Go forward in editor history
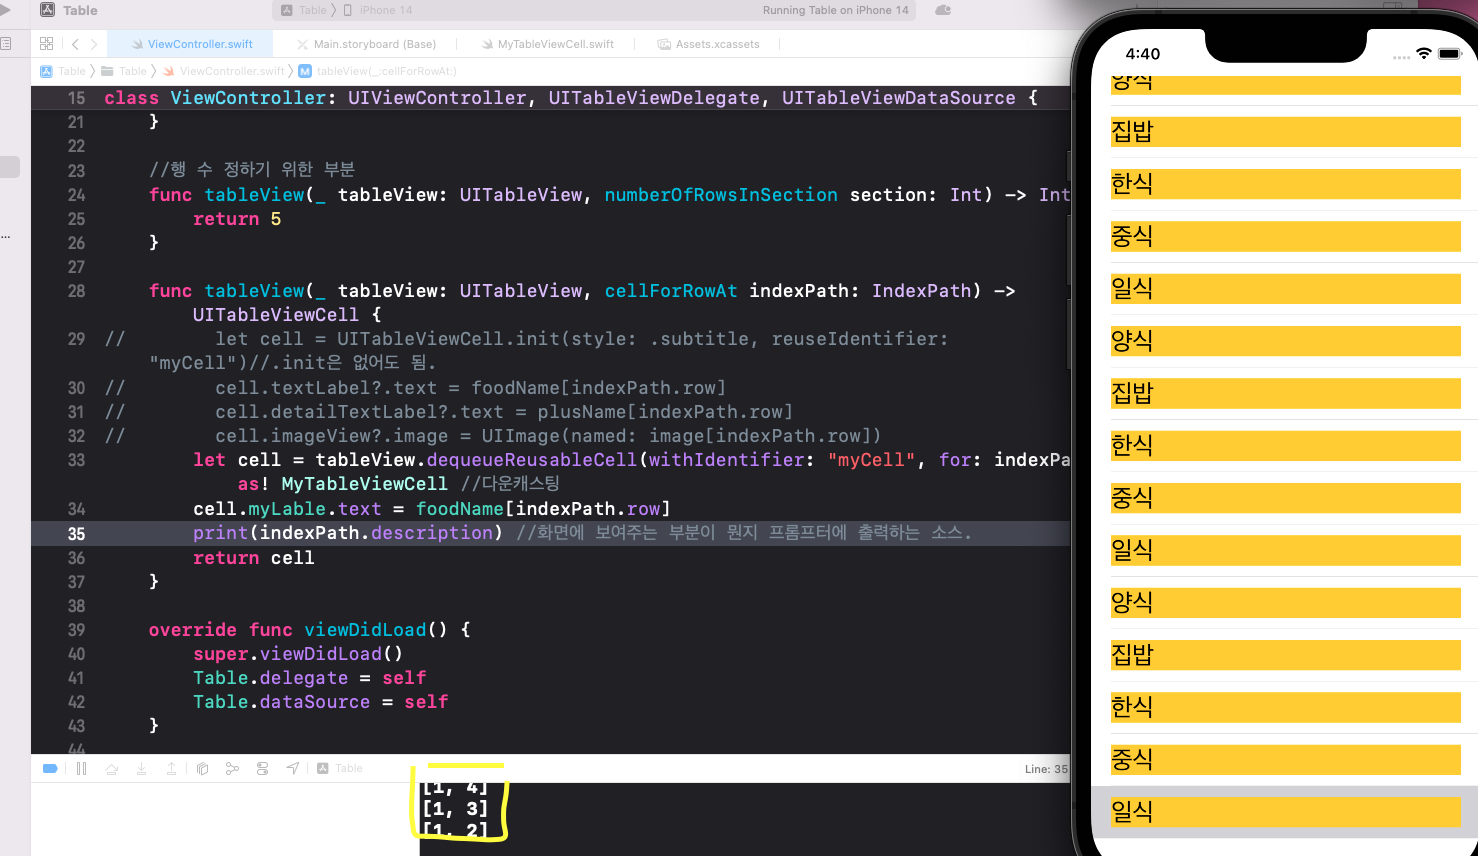 tap(94, 44)
